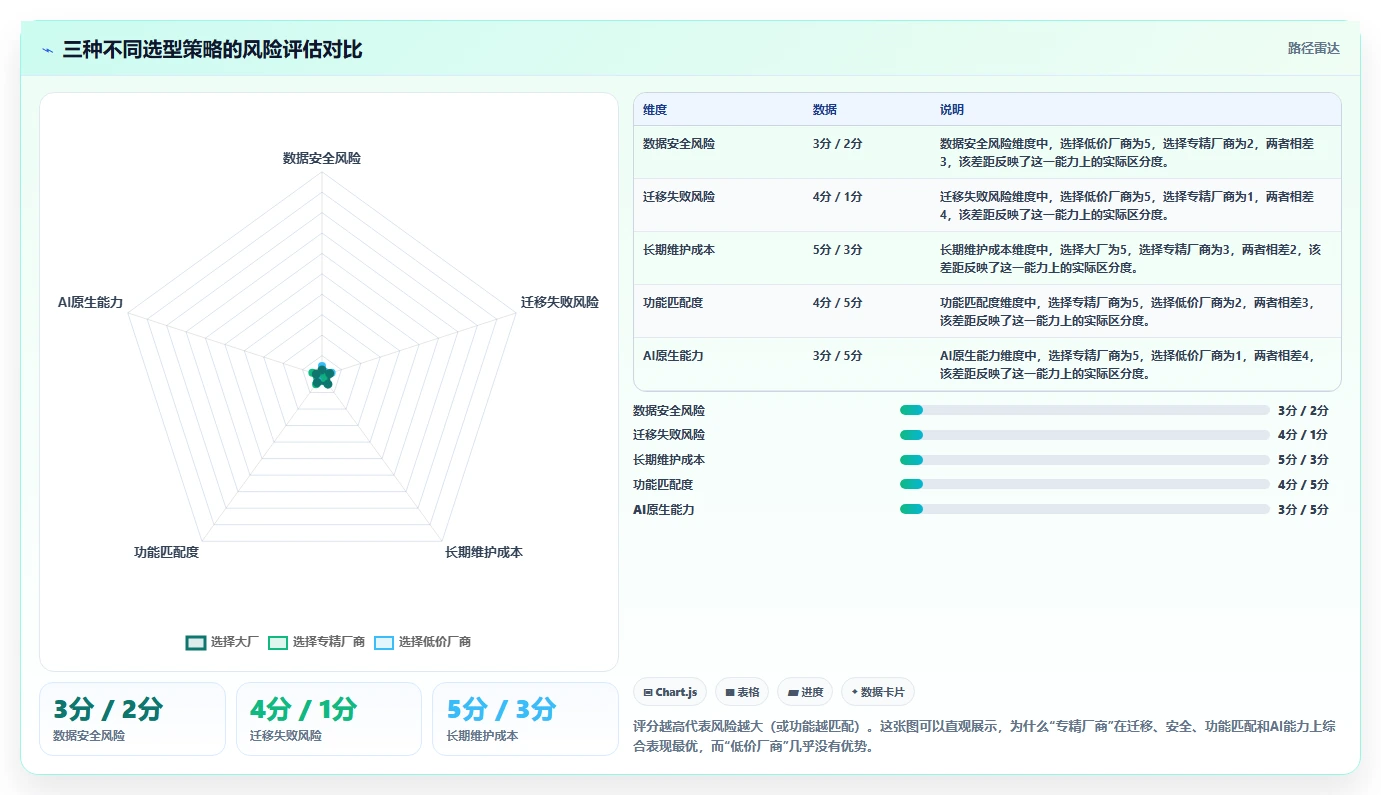Click 功能匹配度 label in progress list

click(x=663, y=484)
